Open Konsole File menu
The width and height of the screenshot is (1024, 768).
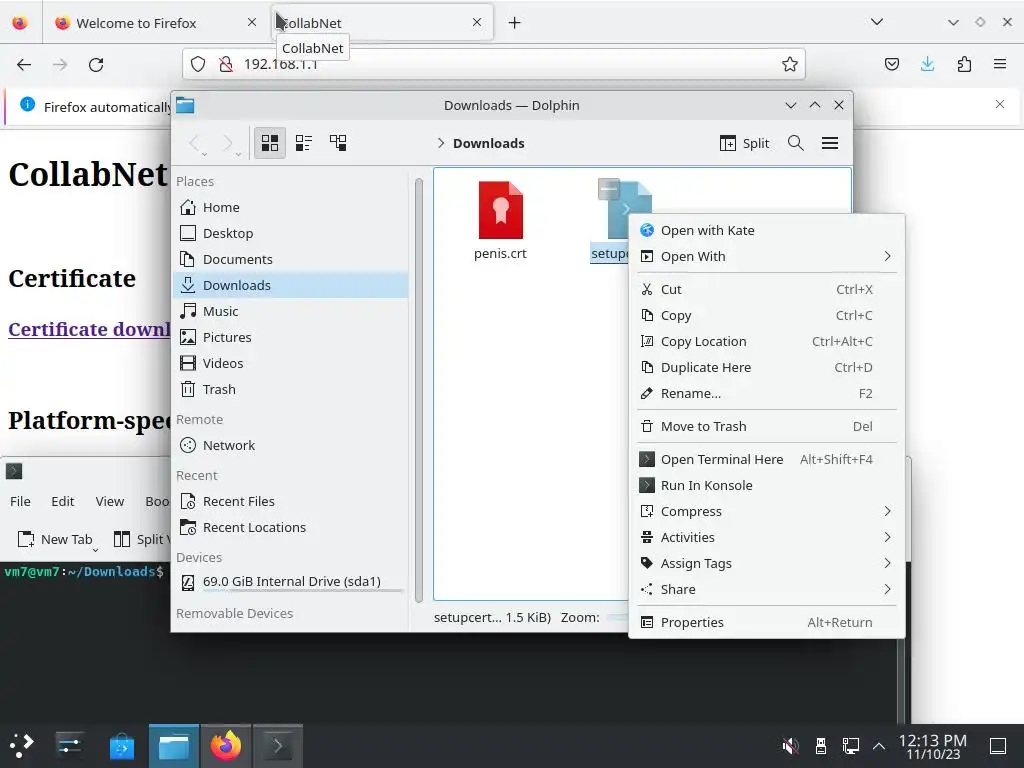coord(20,502)
